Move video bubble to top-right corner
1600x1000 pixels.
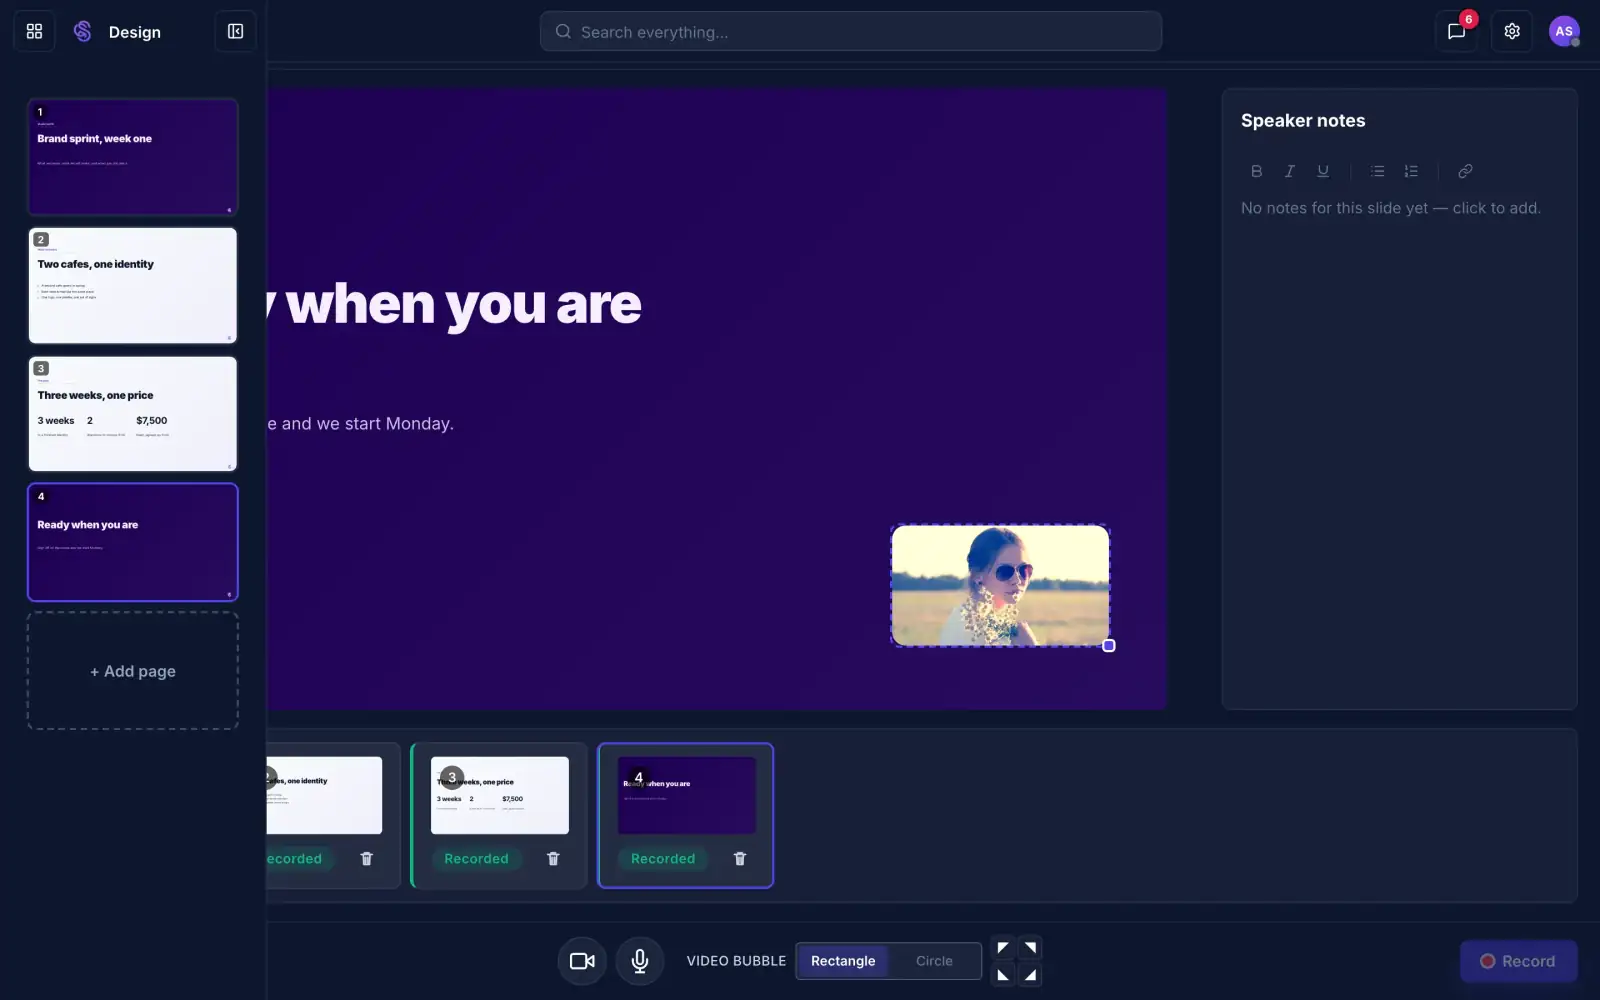tap(1030, 948)
